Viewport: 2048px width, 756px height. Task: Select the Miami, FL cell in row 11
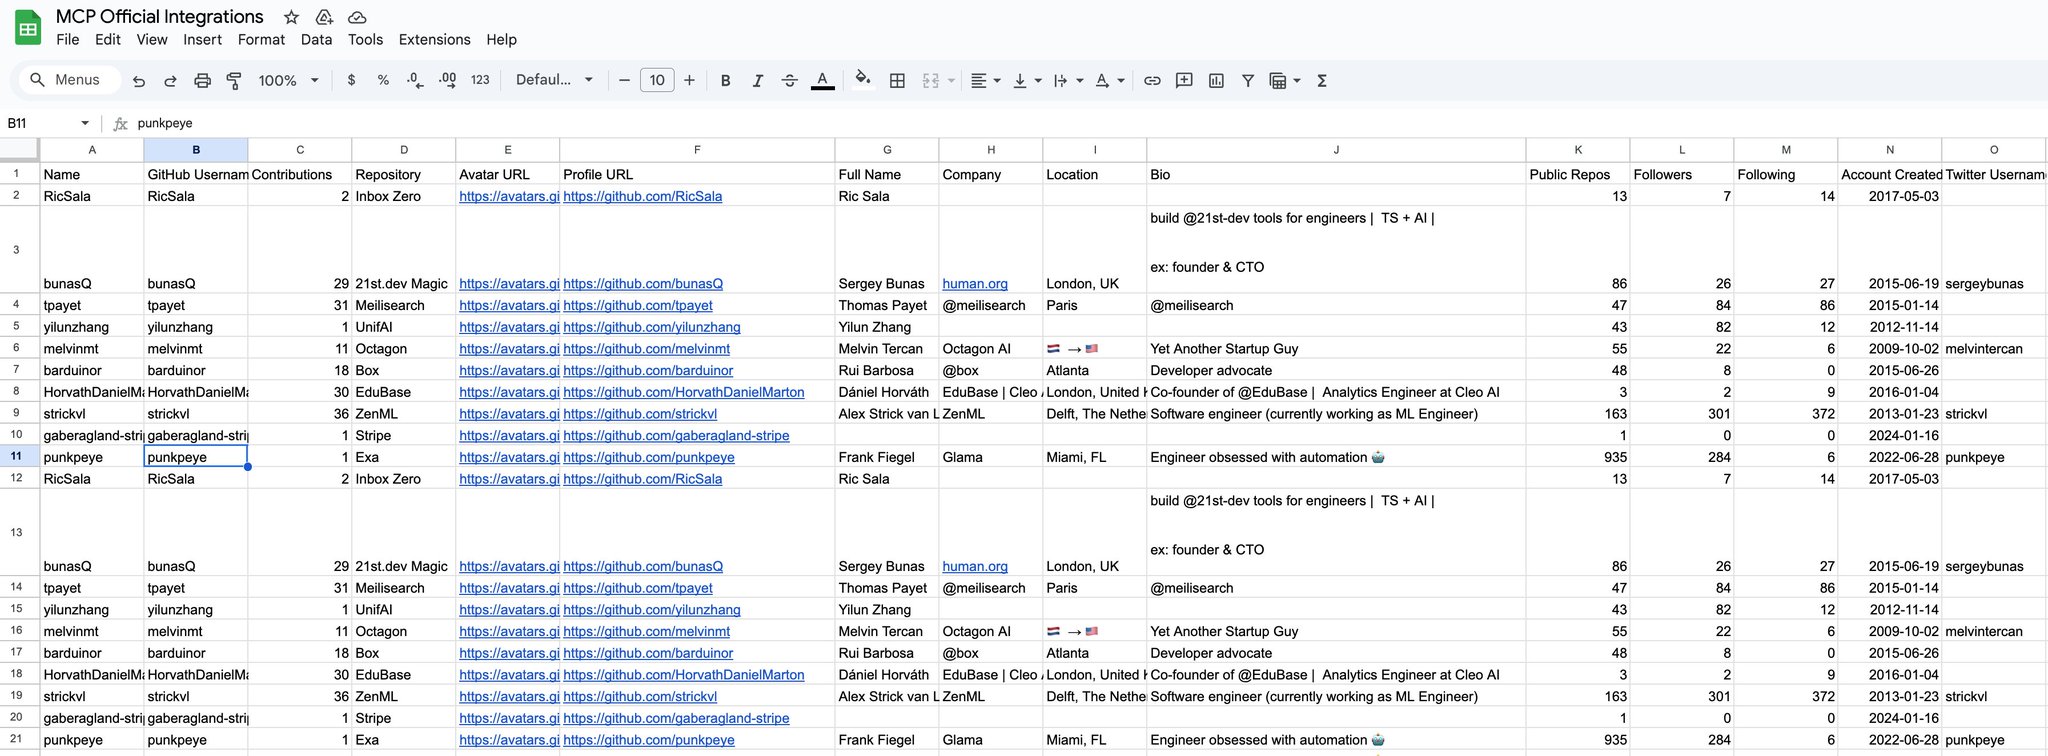[x=1095, y=458]
